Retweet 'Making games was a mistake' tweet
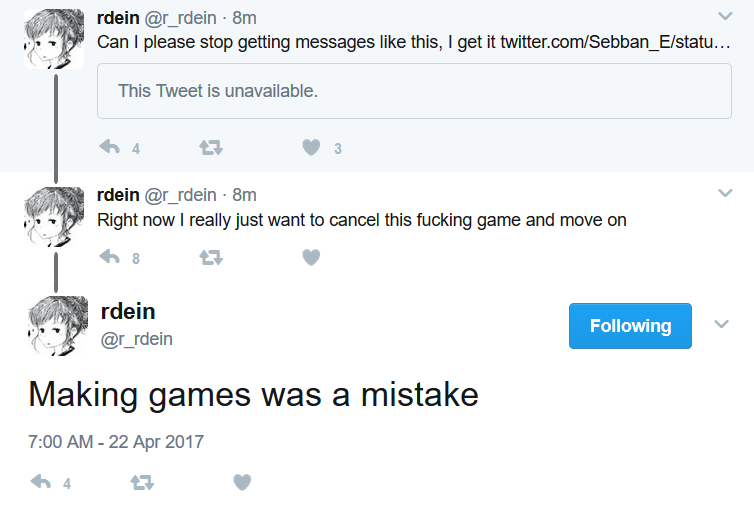Screen dimensions: 754x507 coord(142,482)
